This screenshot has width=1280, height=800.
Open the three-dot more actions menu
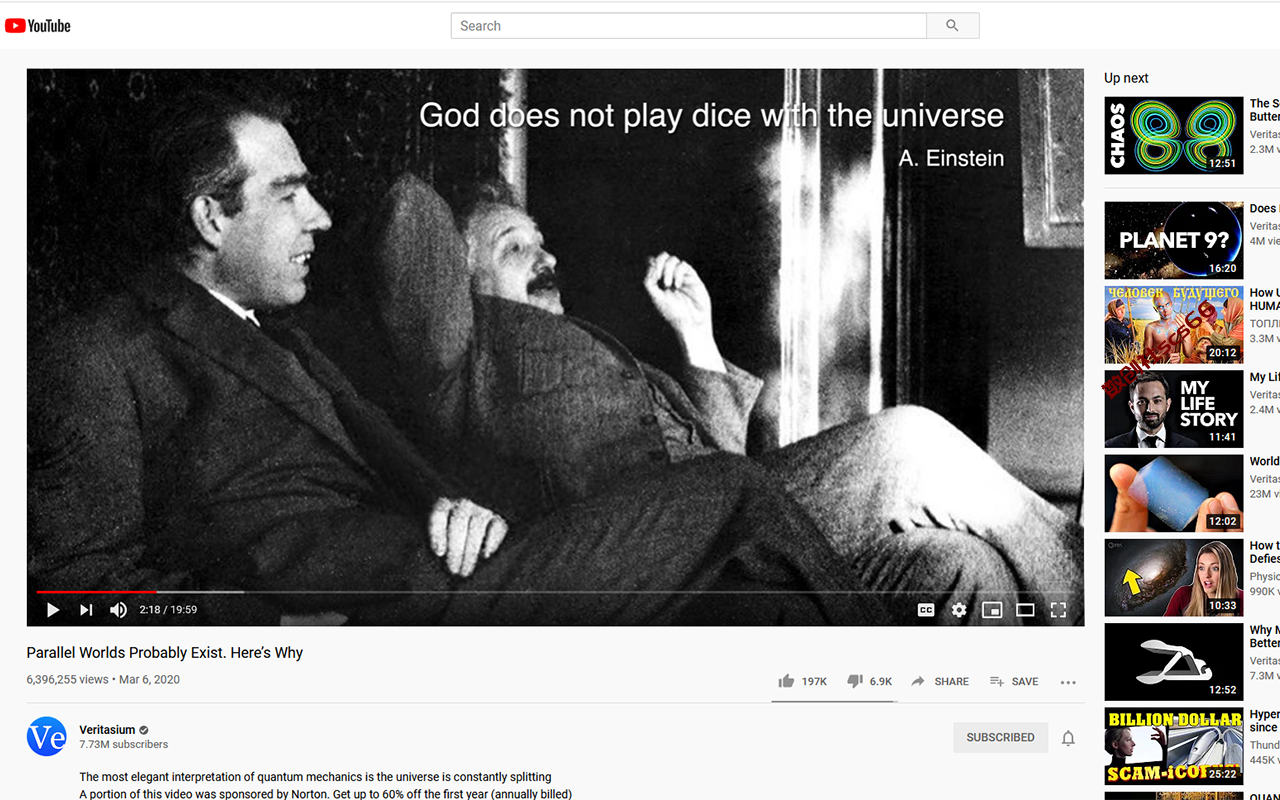1068,682
